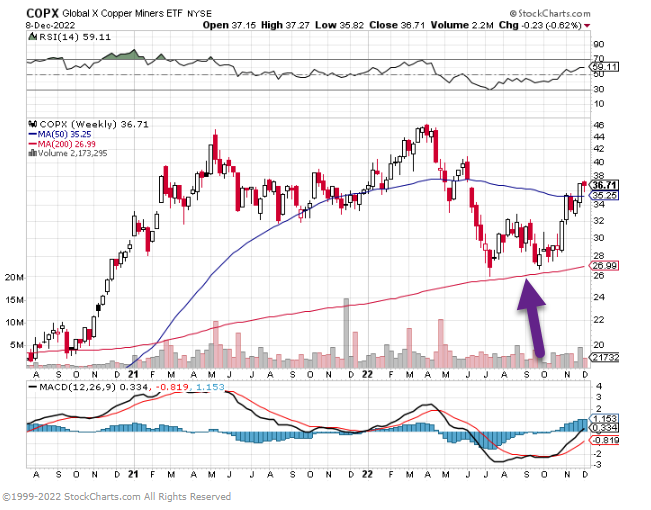
Task: Click the copyright StockCharts.com footer text
Action: click(x=117, y=497)
